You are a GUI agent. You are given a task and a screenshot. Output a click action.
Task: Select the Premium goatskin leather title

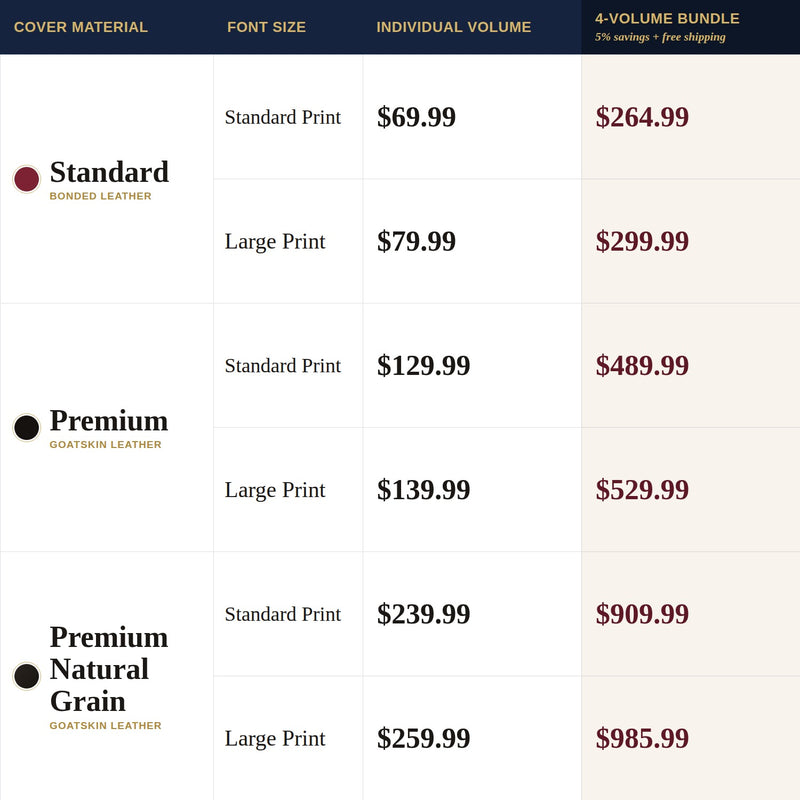pos(109,420)
